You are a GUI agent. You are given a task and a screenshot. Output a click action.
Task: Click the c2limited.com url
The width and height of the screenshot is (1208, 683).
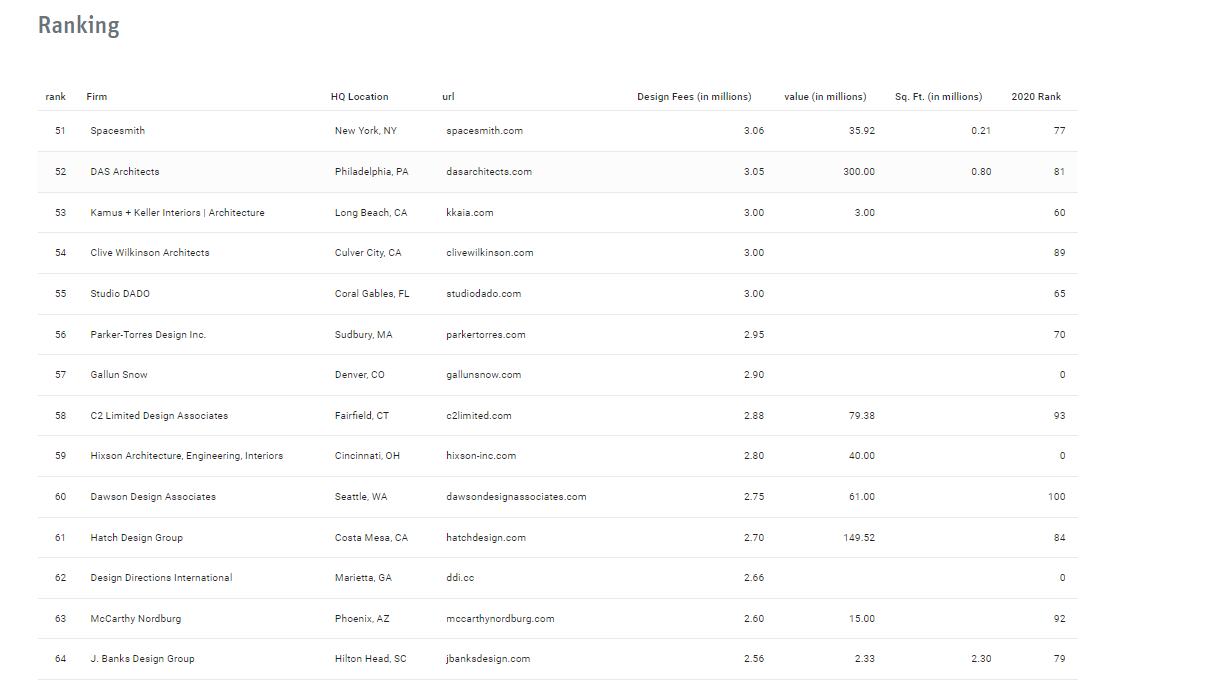click(x=479, y=416)
